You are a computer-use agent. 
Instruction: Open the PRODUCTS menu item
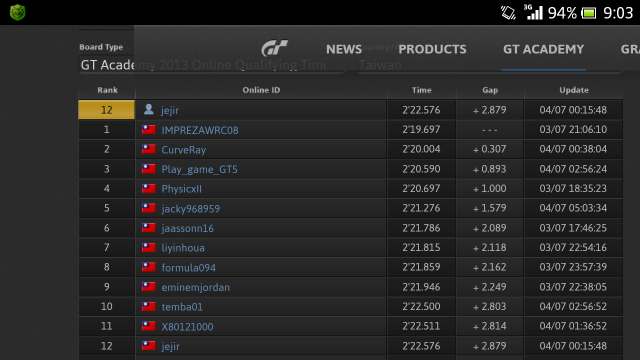pyautogui.click(x=432, y=49)
